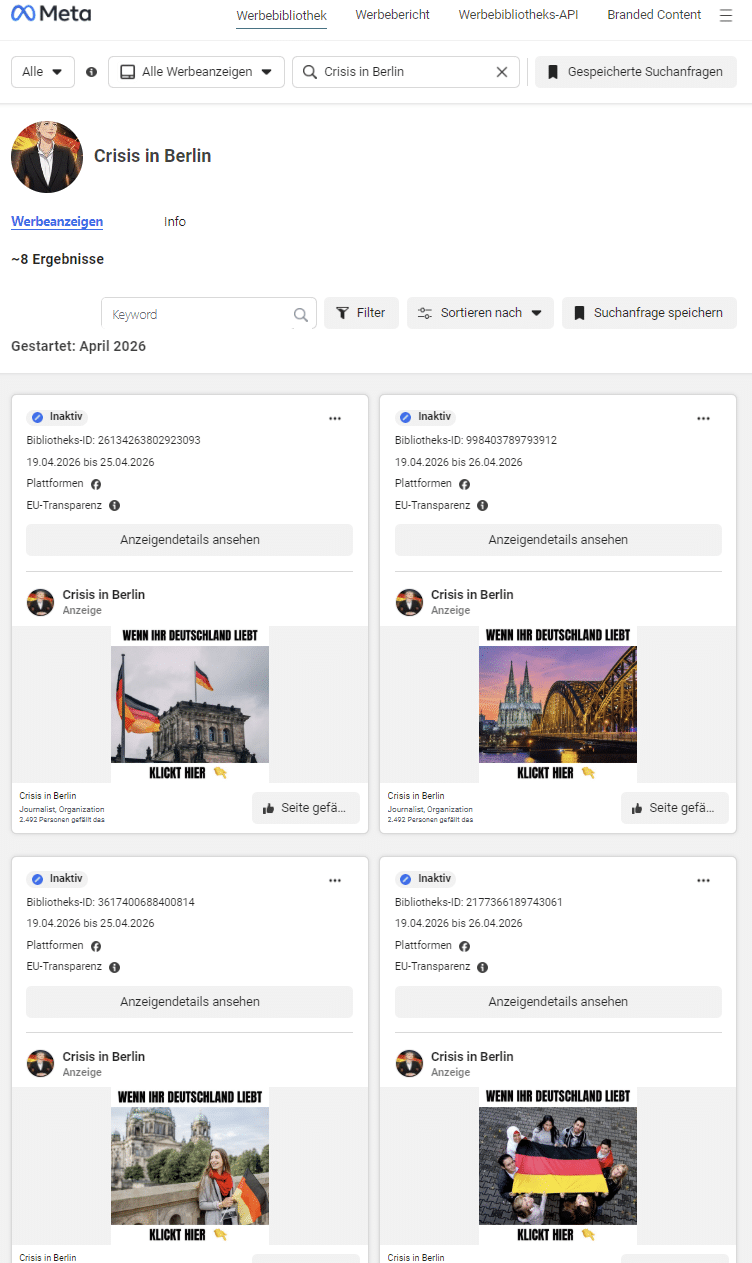
Task: Click the 'Crisis in Berlin' search input
Action: click(407, 72)
